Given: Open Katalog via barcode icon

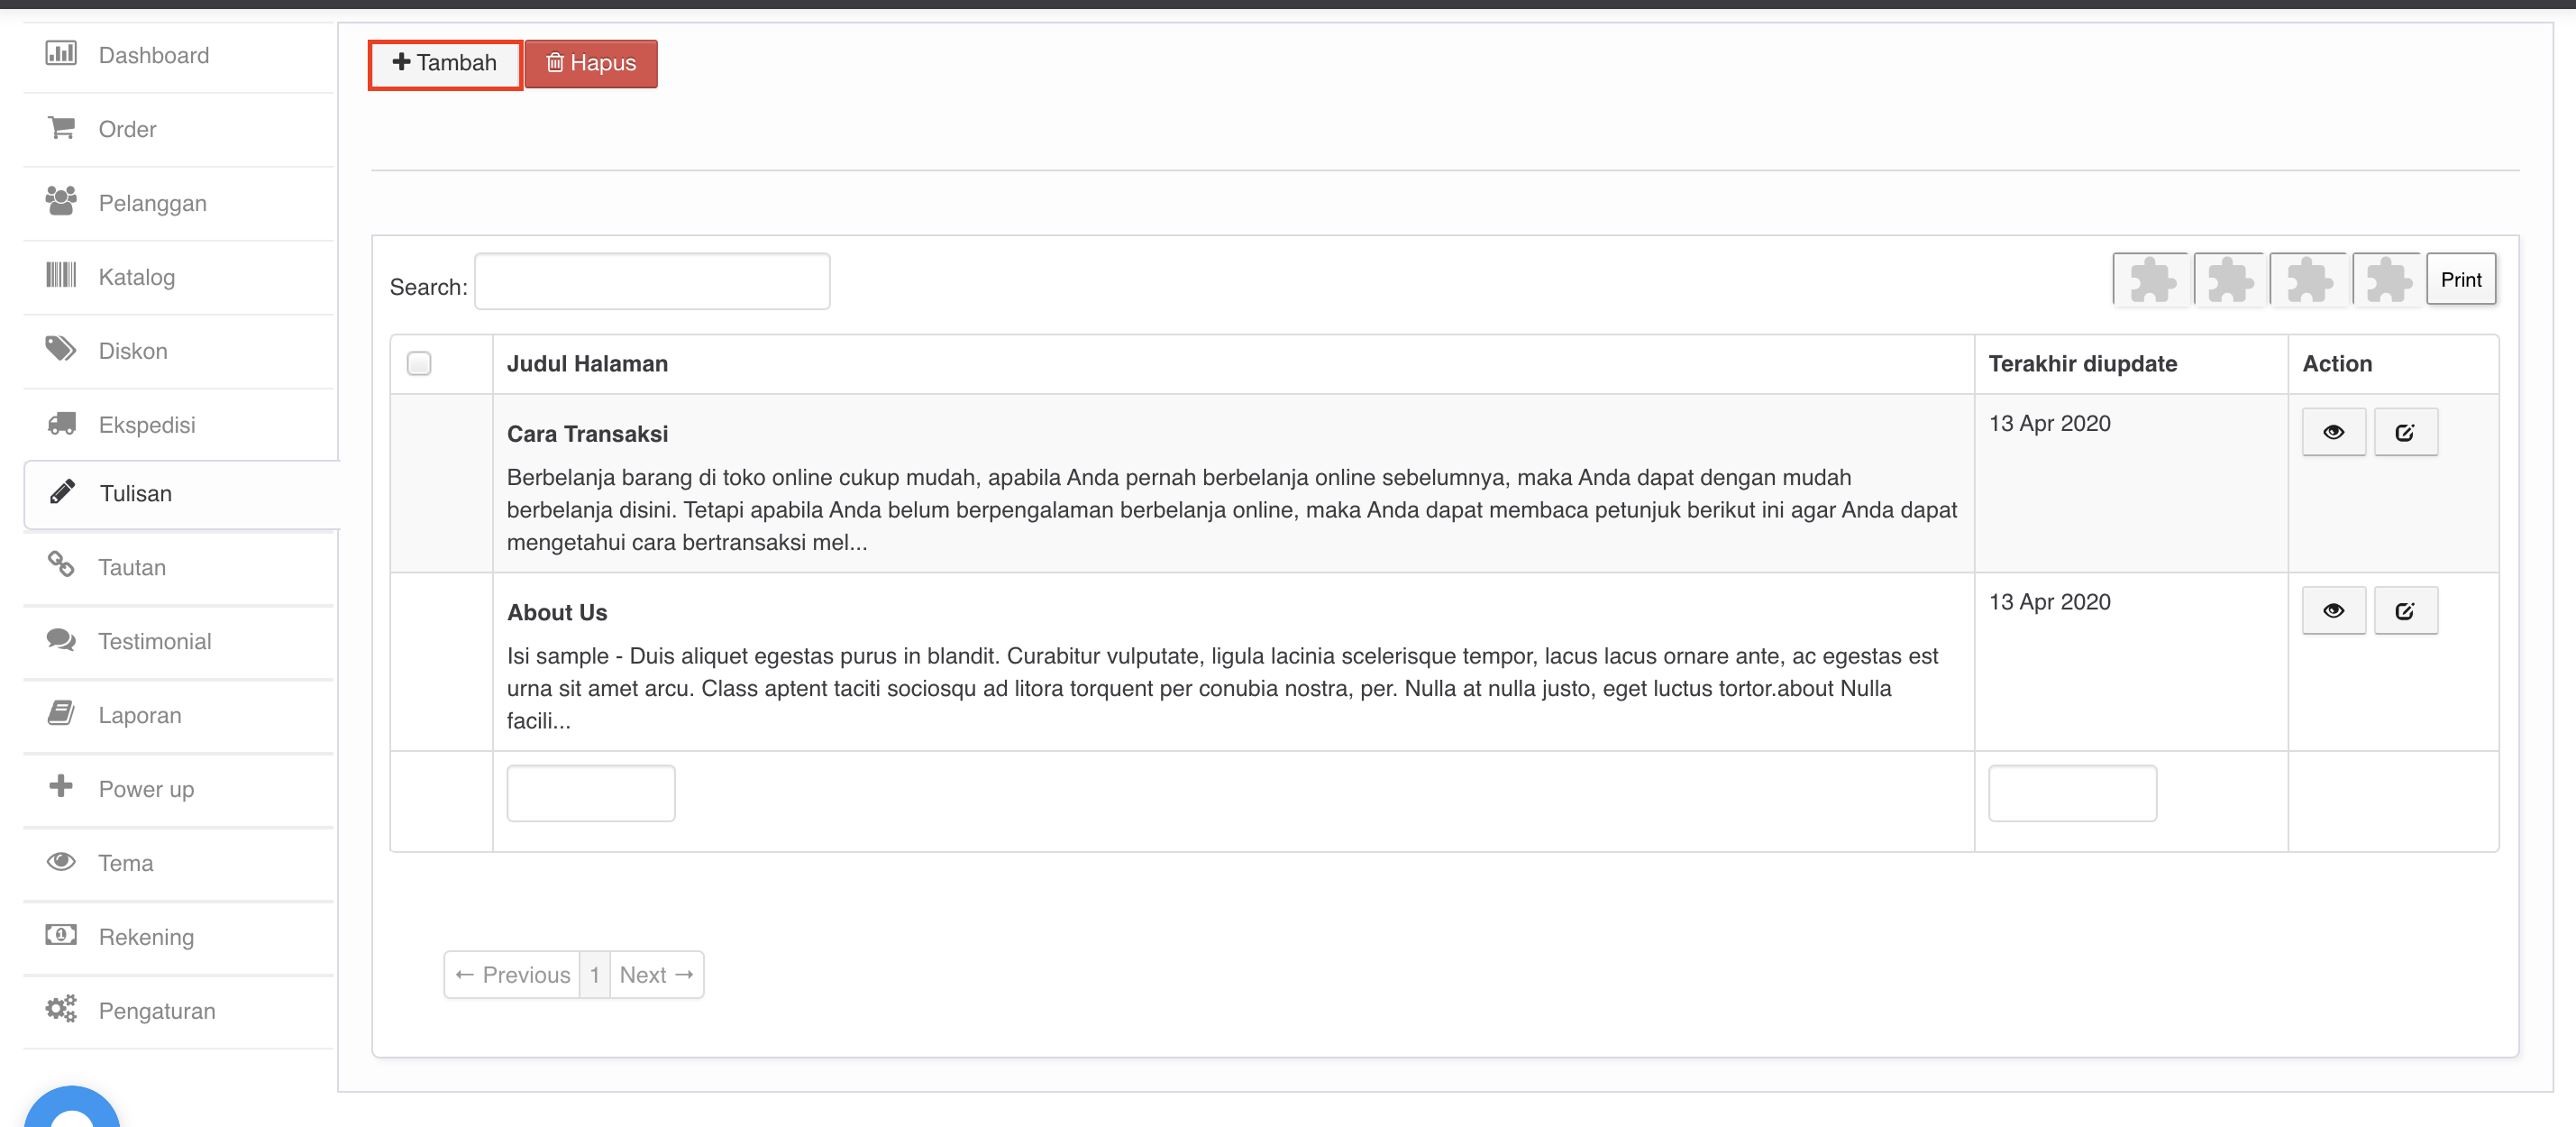Looking at the screenshot, I should pyautogui.click(x=60, y=275).
